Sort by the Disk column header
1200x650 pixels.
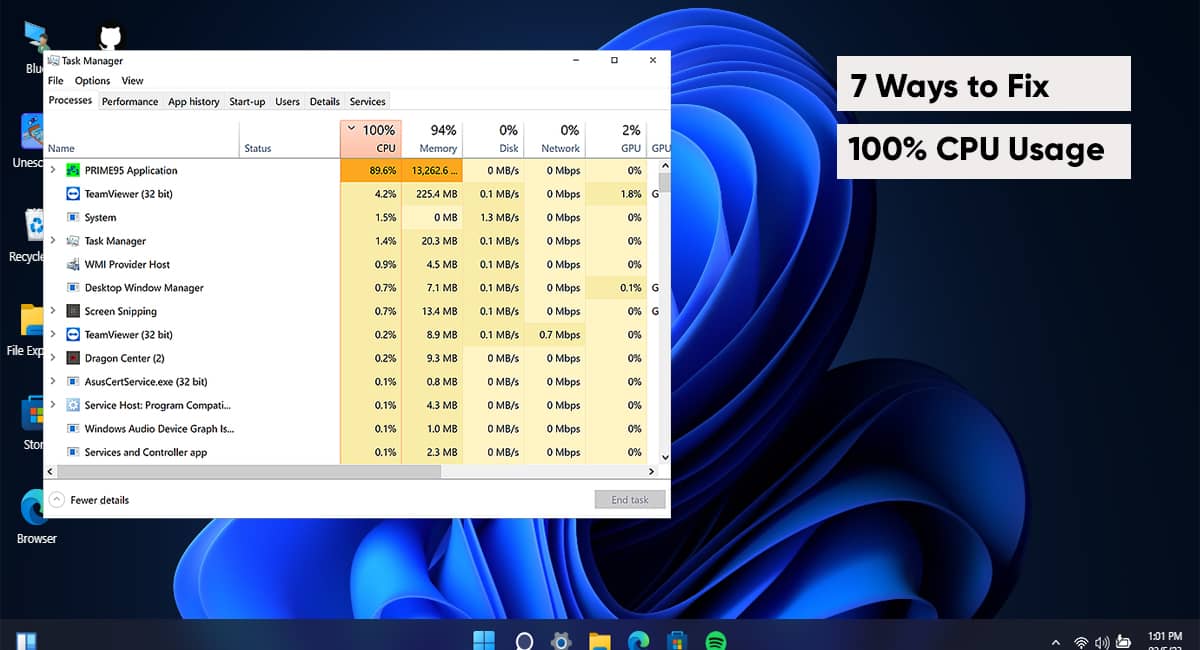pyautogui.click(x=493, y=139)
